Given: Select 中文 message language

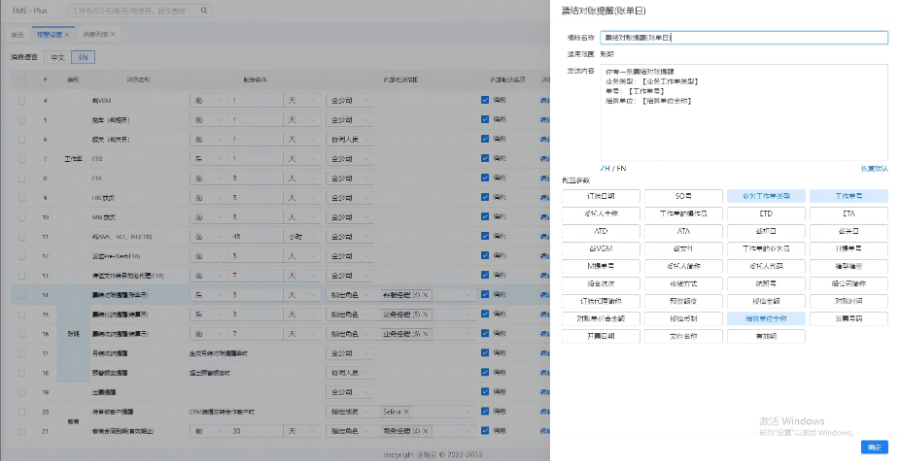Looking at the screenshot, I should [x=57, y=57].
